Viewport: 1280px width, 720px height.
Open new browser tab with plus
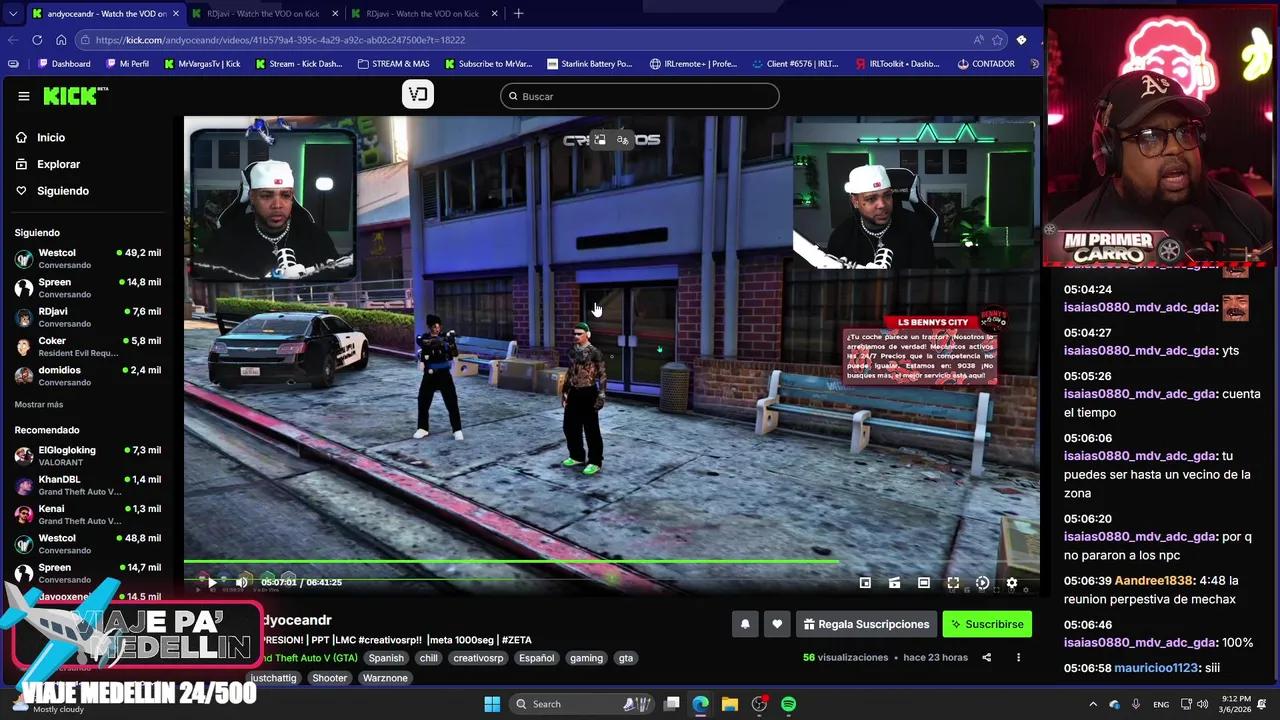click(x=518, y=14)
